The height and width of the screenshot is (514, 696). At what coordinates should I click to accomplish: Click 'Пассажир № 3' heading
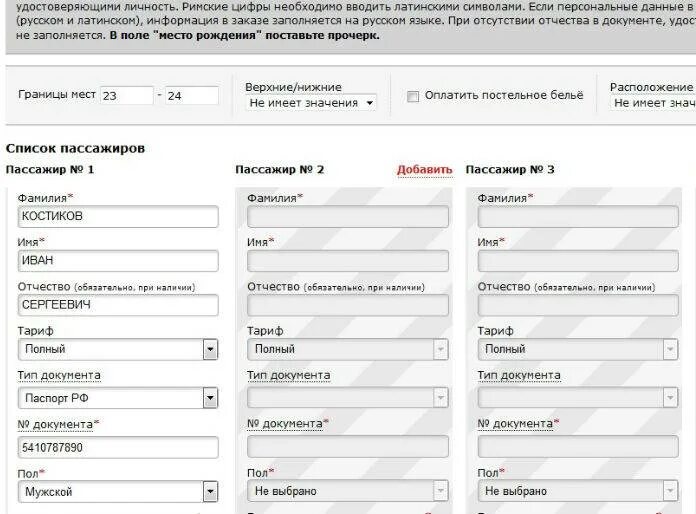click(510, 170)
